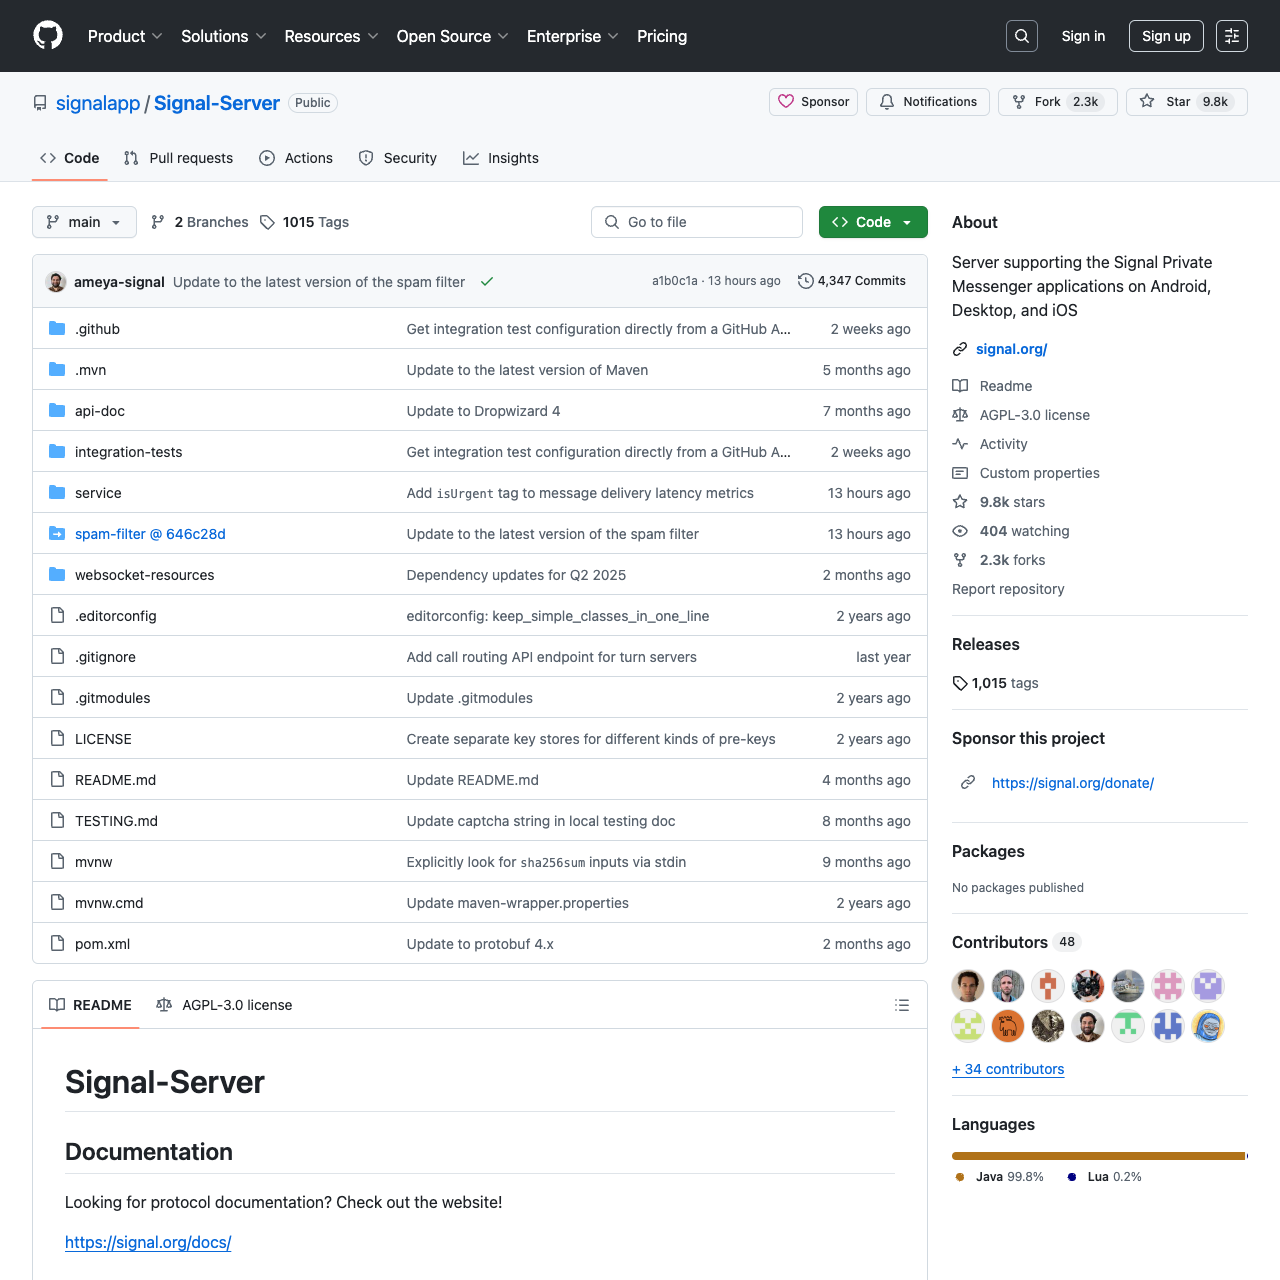Screen dimensions: 1280x1280
Task: Expand the Resources menu
Action: coord(331,36)
